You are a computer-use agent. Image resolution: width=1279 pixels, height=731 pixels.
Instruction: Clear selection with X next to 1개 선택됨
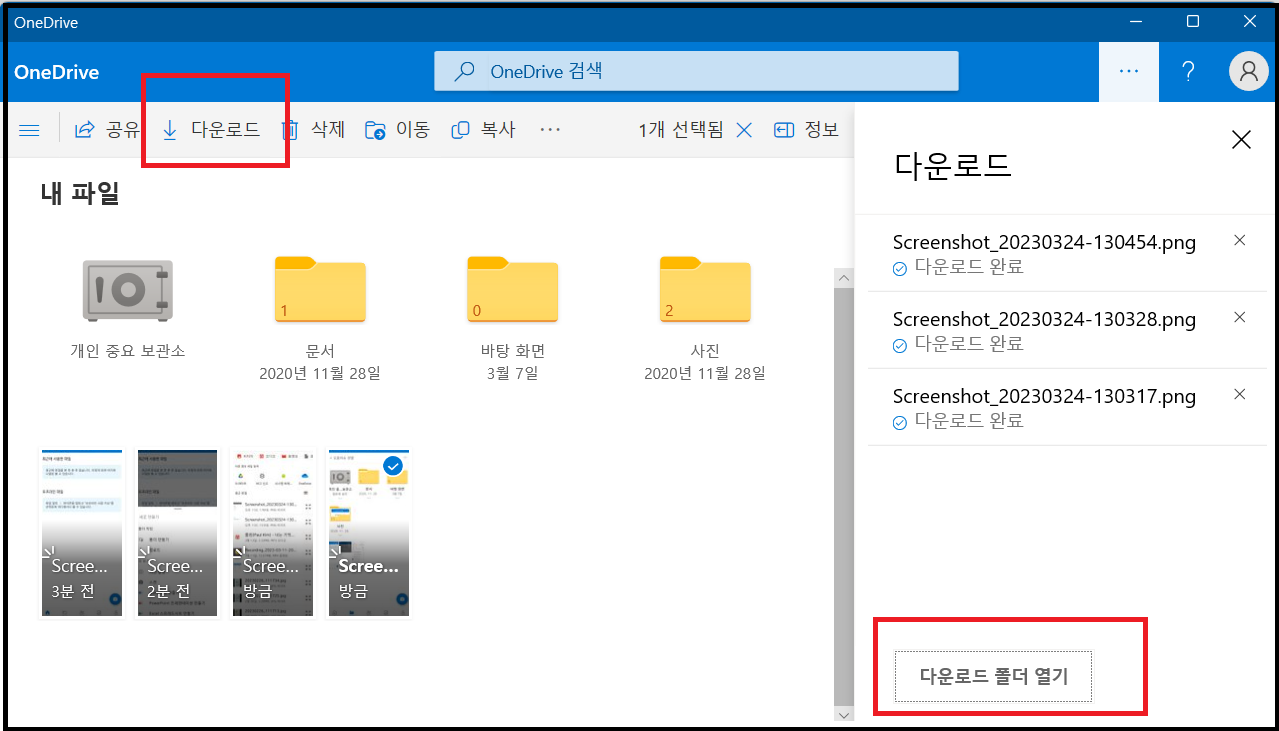744,130
